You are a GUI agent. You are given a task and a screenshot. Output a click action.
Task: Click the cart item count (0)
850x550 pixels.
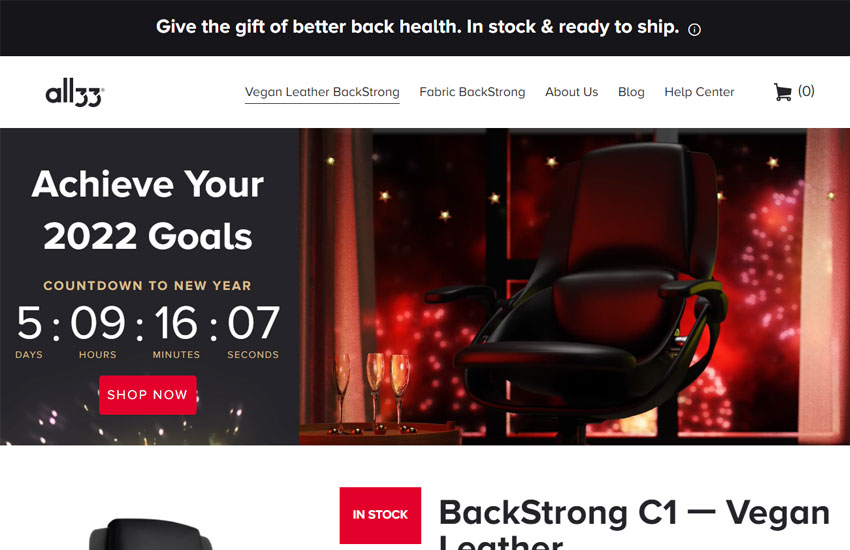806,91
